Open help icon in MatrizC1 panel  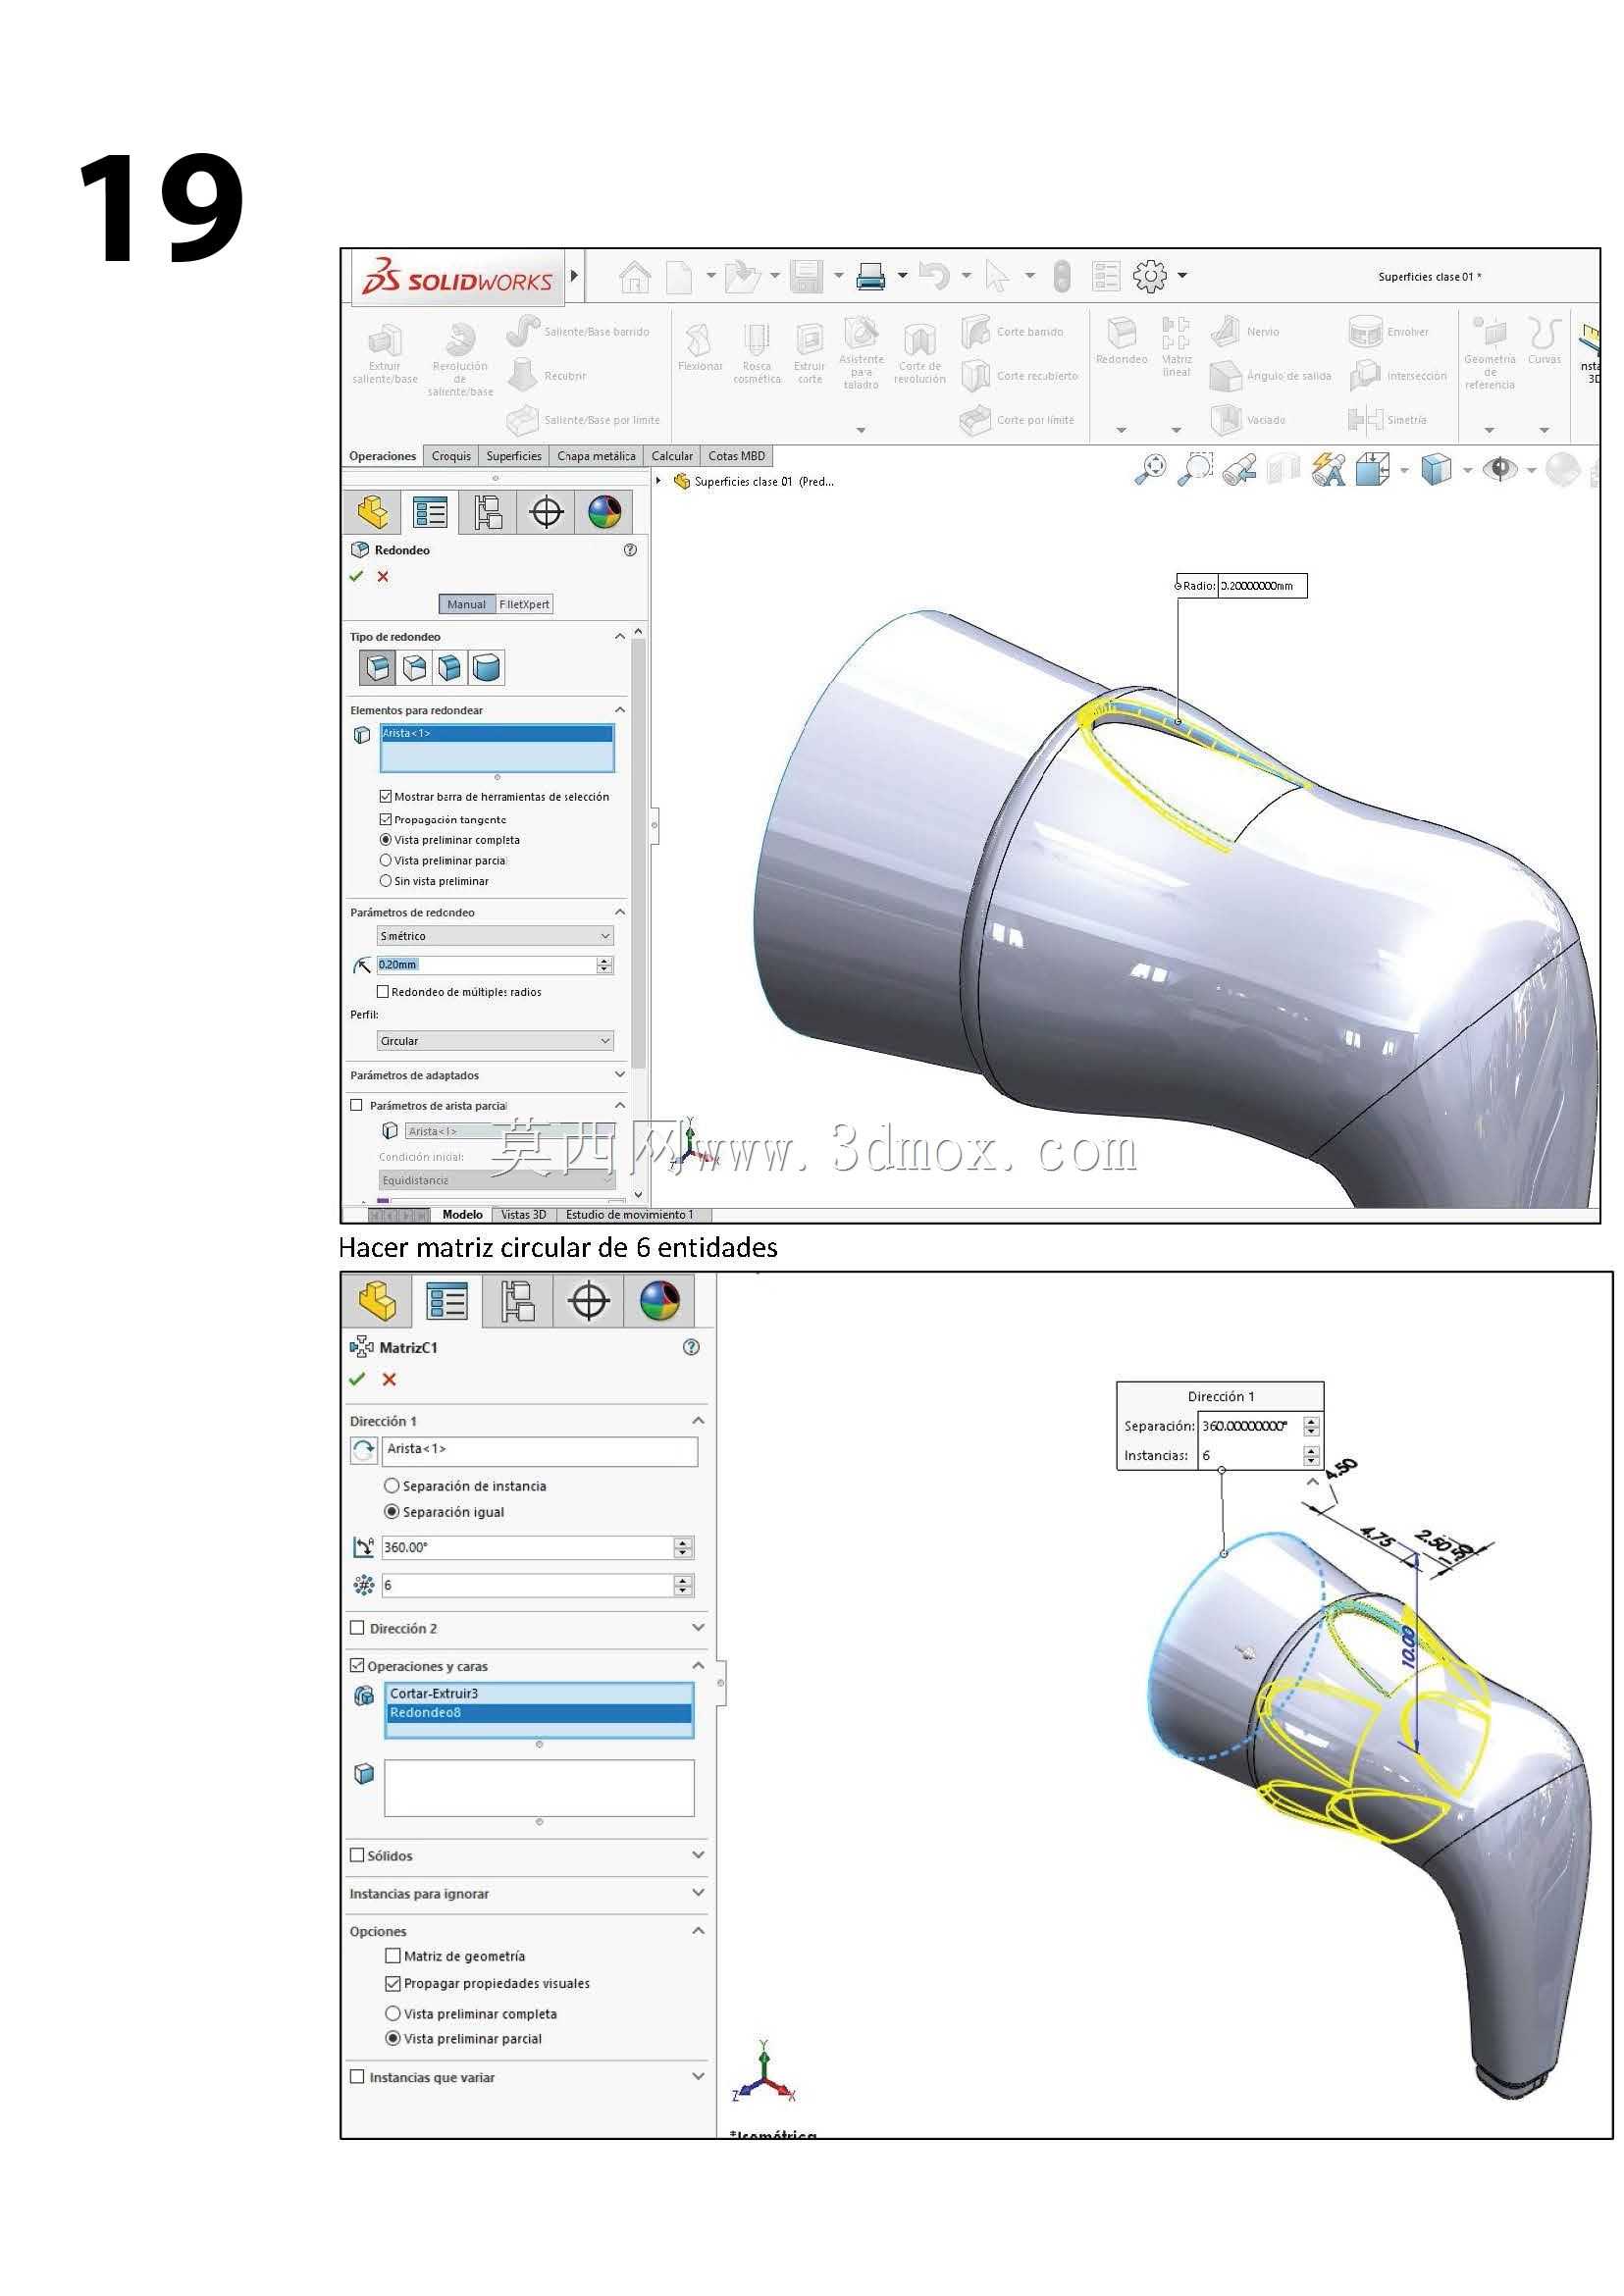[691, 1347]
